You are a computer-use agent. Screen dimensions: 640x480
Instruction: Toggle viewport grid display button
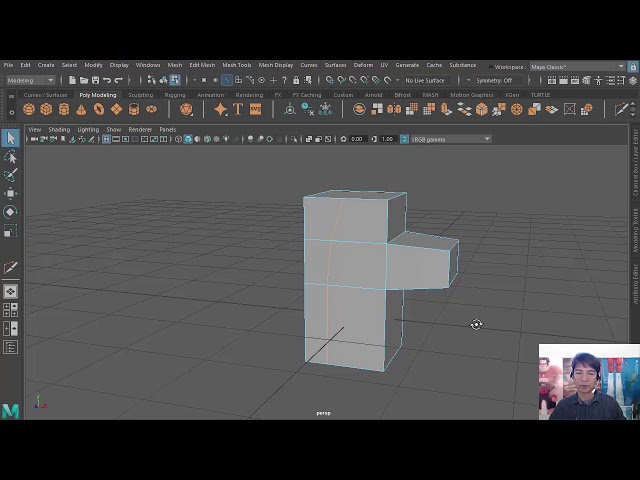click(x=107, y=139)
